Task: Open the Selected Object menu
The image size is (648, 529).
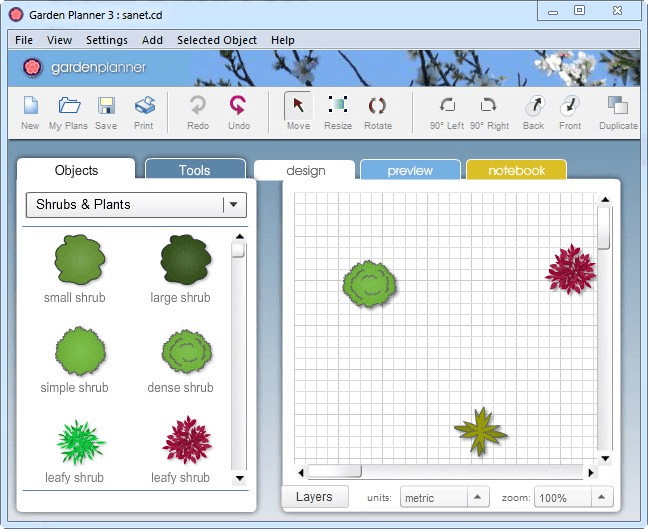Action: click(x=216, y=40)
